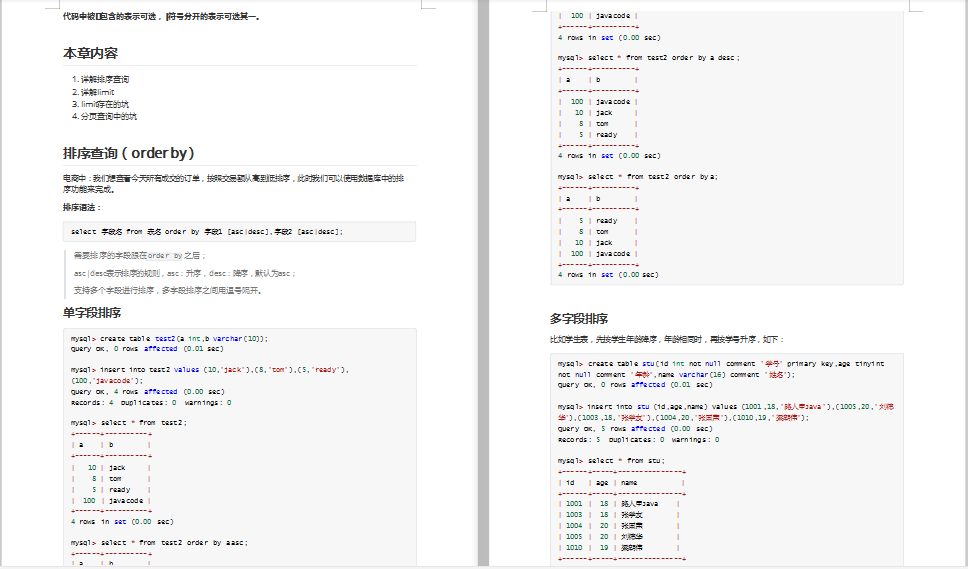The image size is (968, 569).
Task: Click the stu table row with id 1003
Action: (619, 515)
